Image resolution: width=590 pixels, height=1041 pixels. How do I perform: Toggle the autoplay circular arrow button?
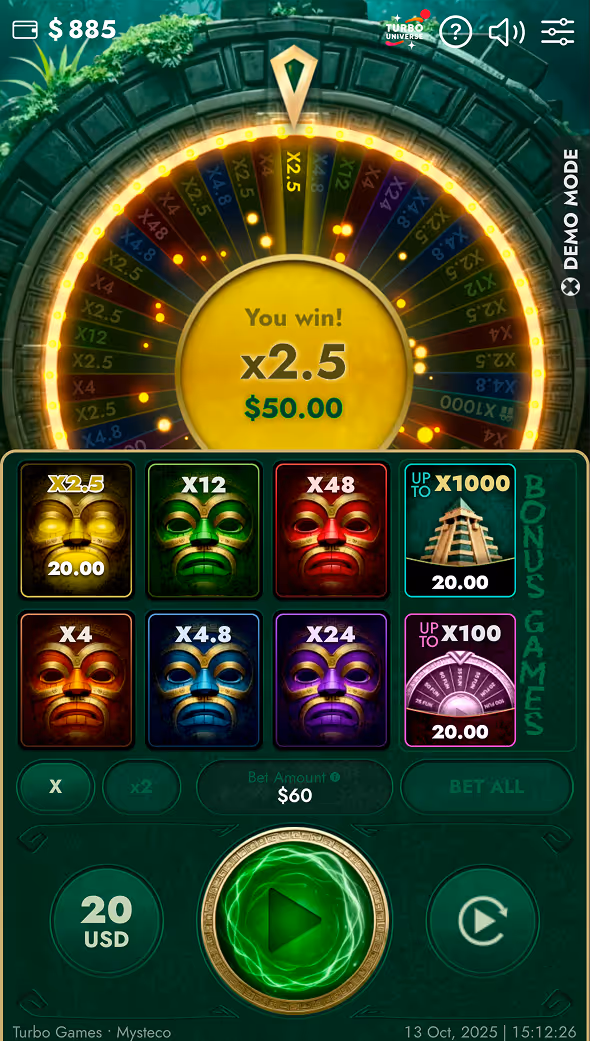[x=483, y=920]
